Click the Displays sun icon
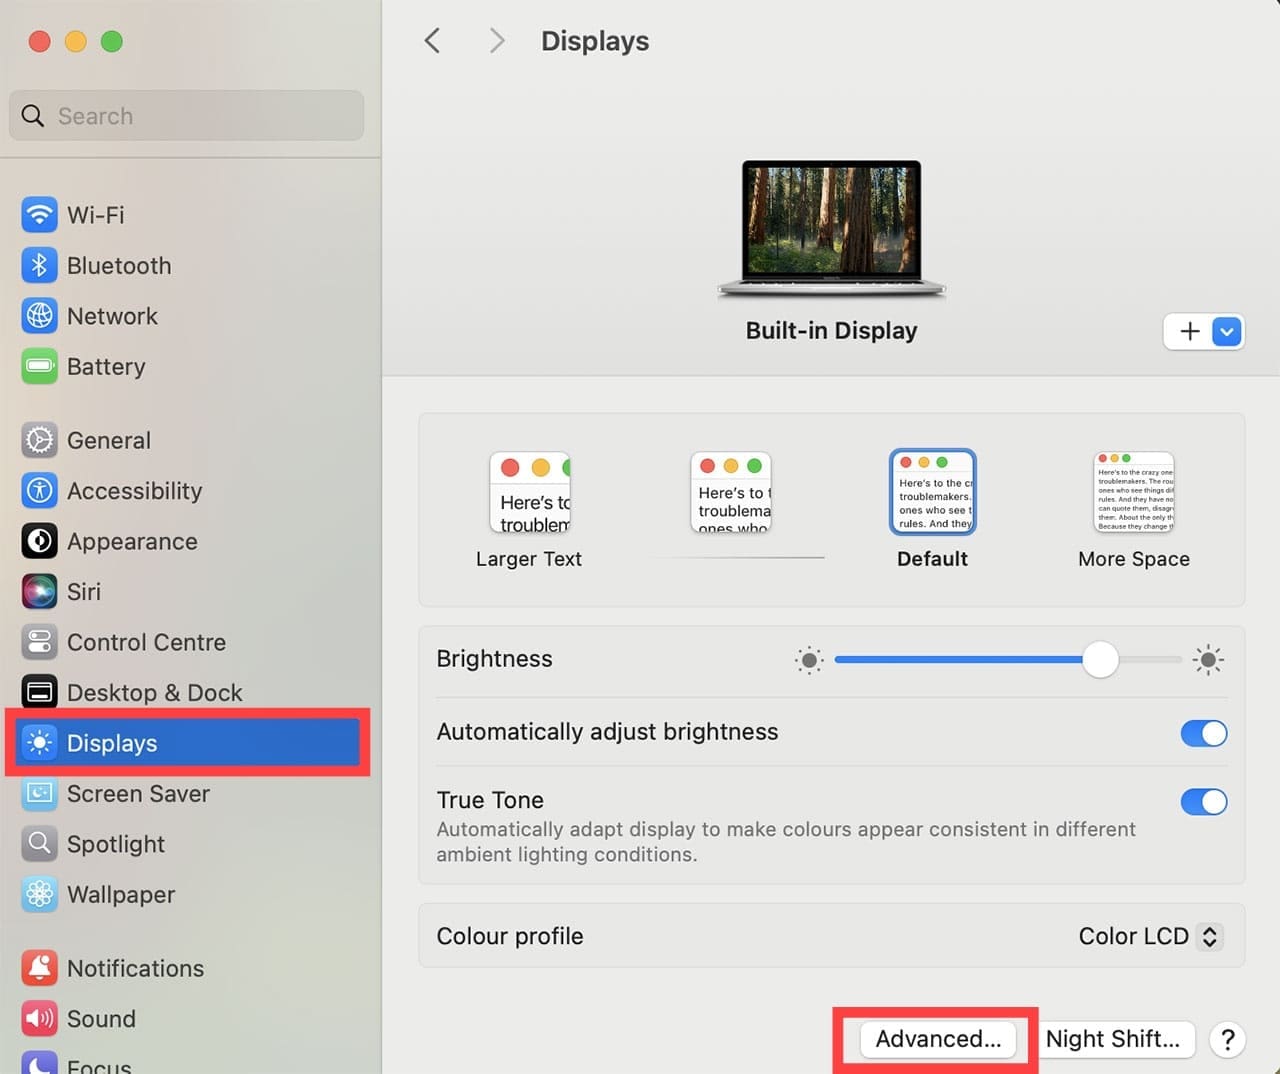 pos(39,743)
